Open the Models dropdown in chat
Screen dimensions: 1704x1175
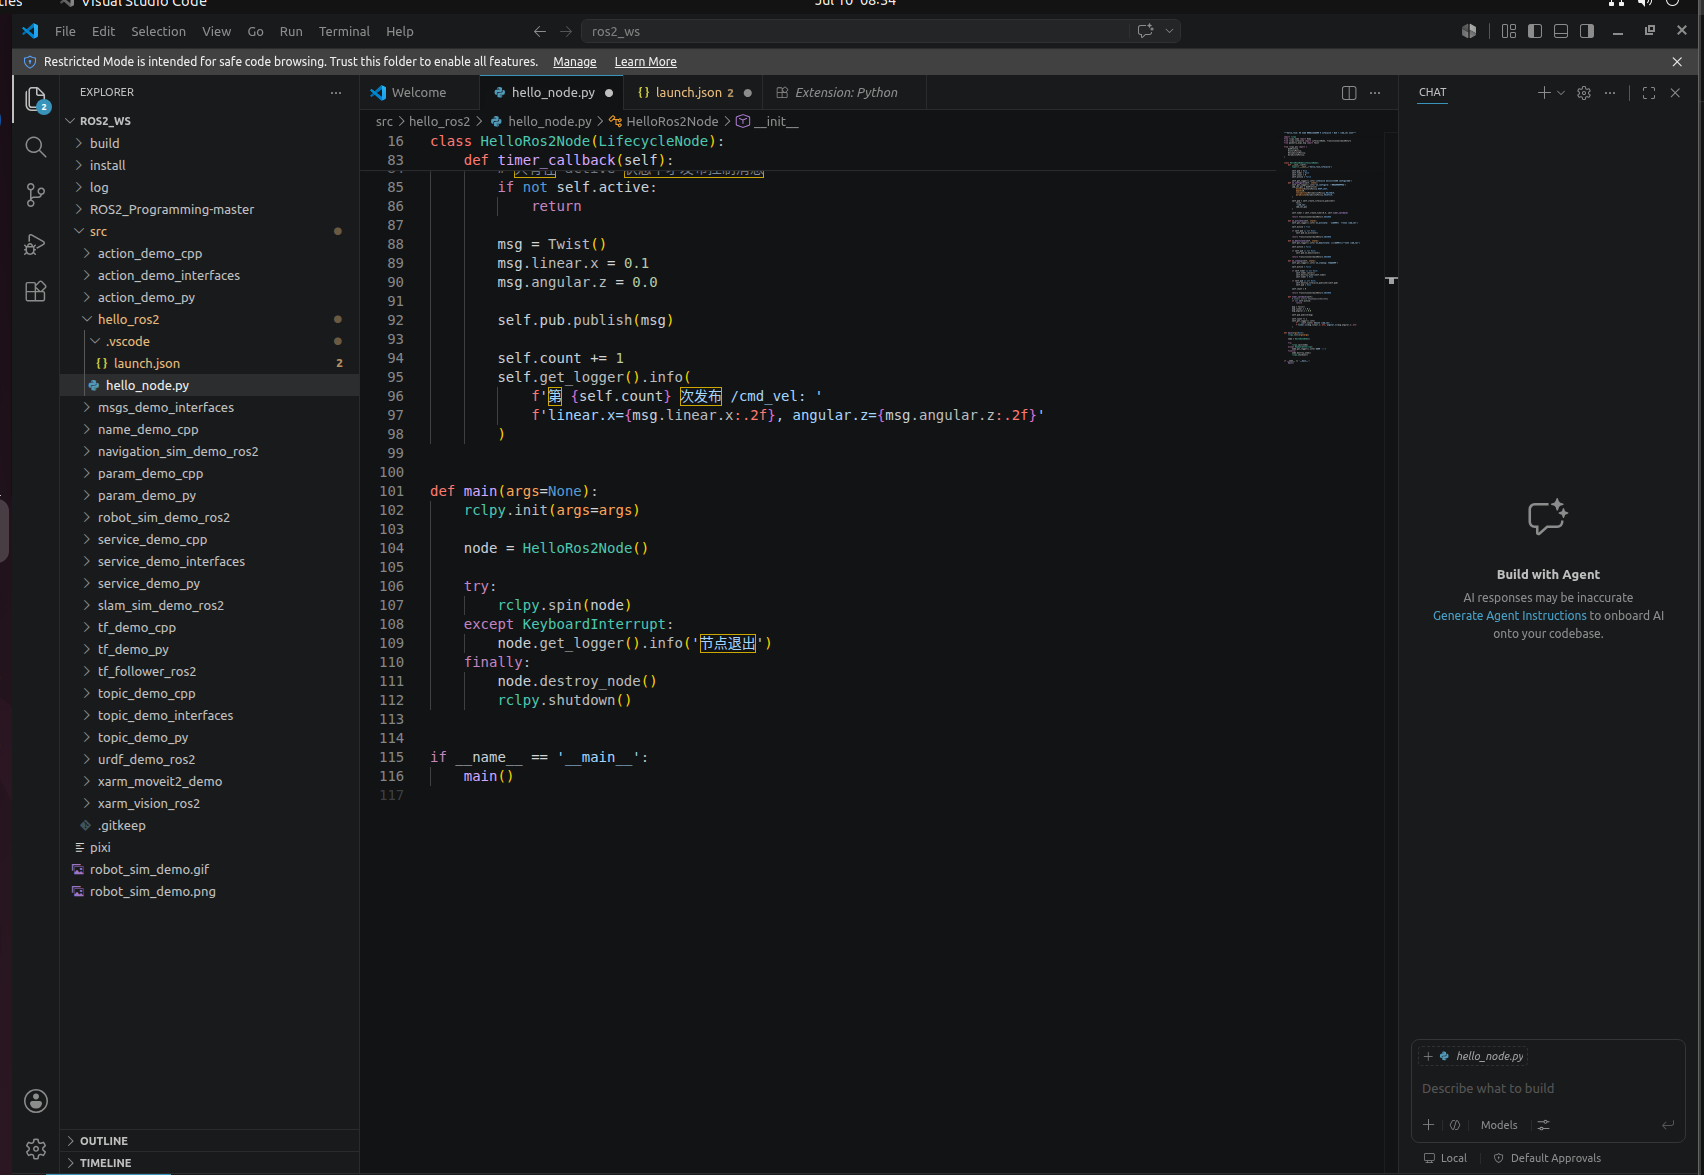coord(1499,1125)
